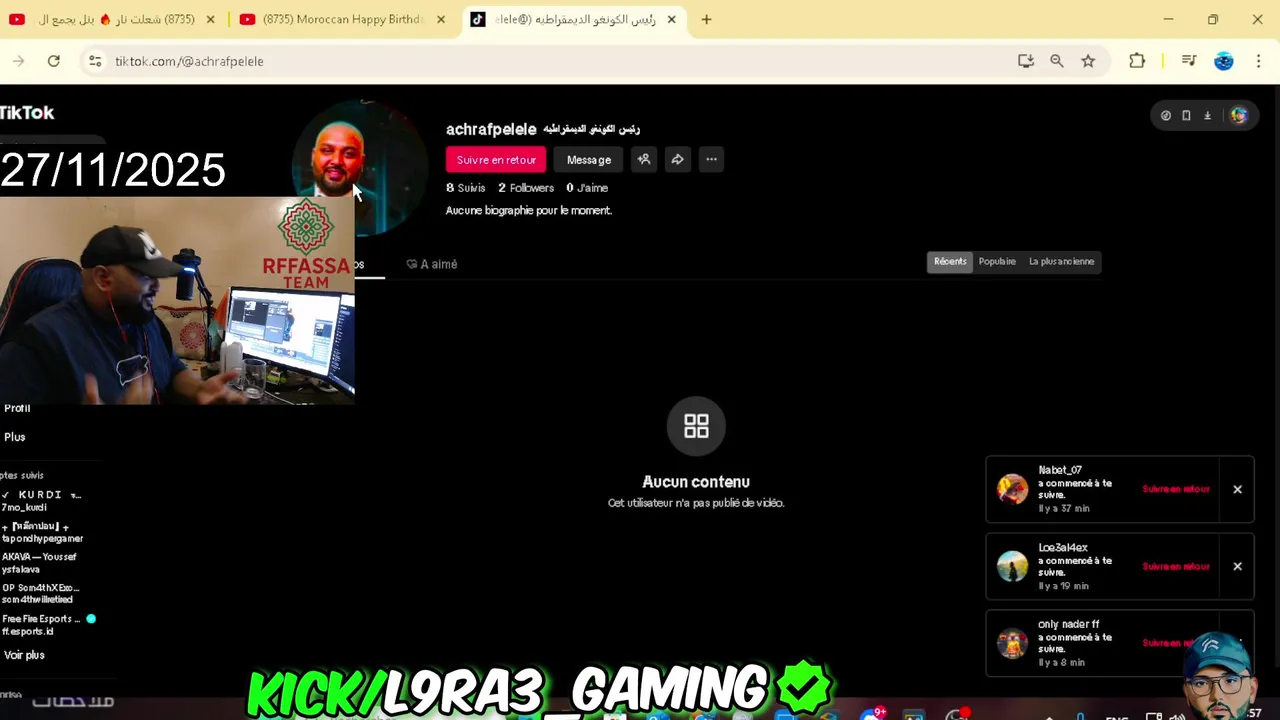Screen dimensions: 1280x720
Task: Open the Profil sidebar item
Action: [x=17, y=408]
